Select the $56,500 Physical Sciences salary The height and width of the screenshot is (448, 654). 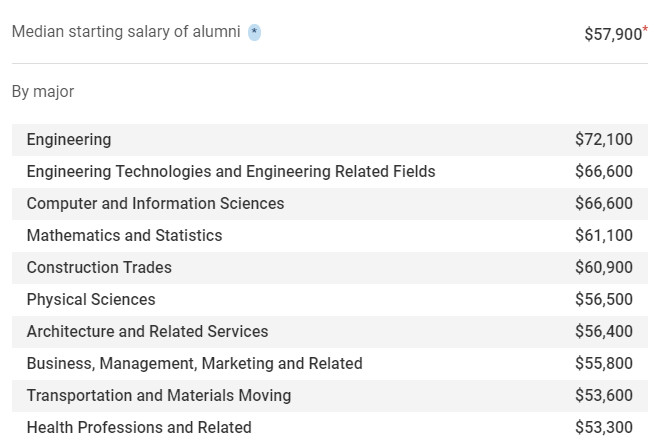tap(604, 300)
